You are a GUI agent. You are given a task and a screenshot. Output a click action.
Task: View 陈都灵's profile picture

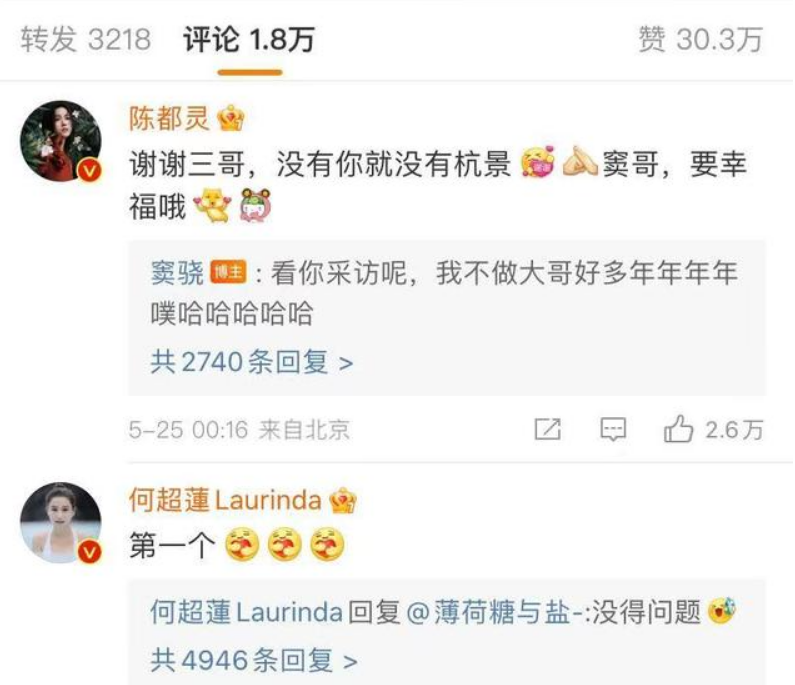click(x=60, y=141)
